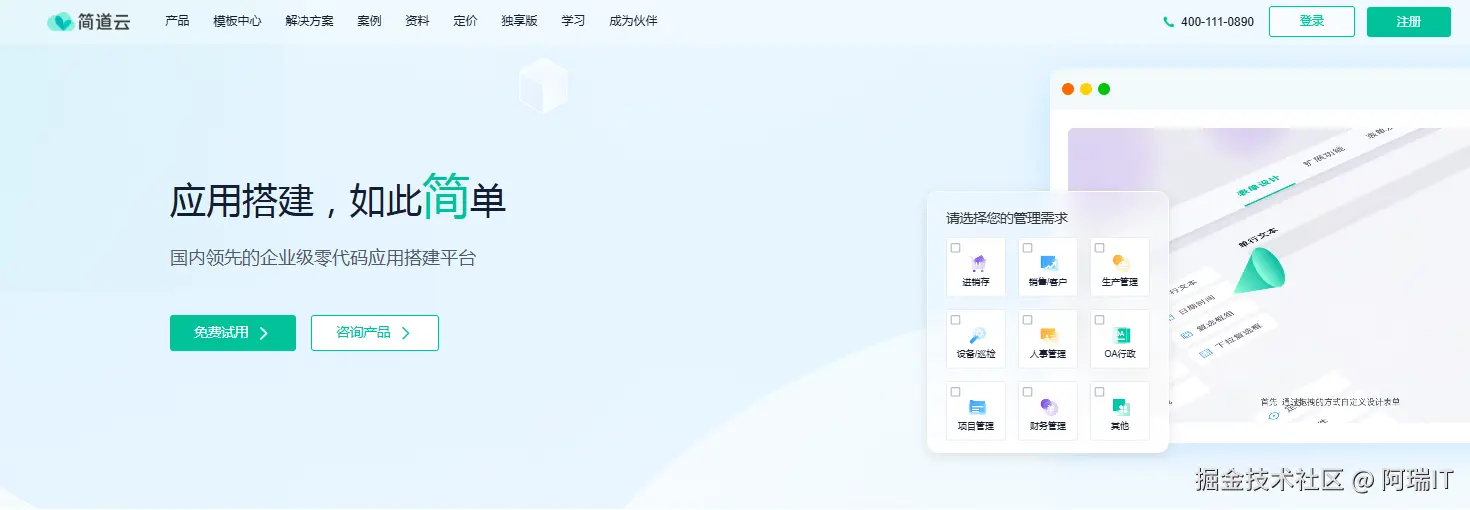
Task: Click the red dot in the mock window
Action: [1068, 89]
